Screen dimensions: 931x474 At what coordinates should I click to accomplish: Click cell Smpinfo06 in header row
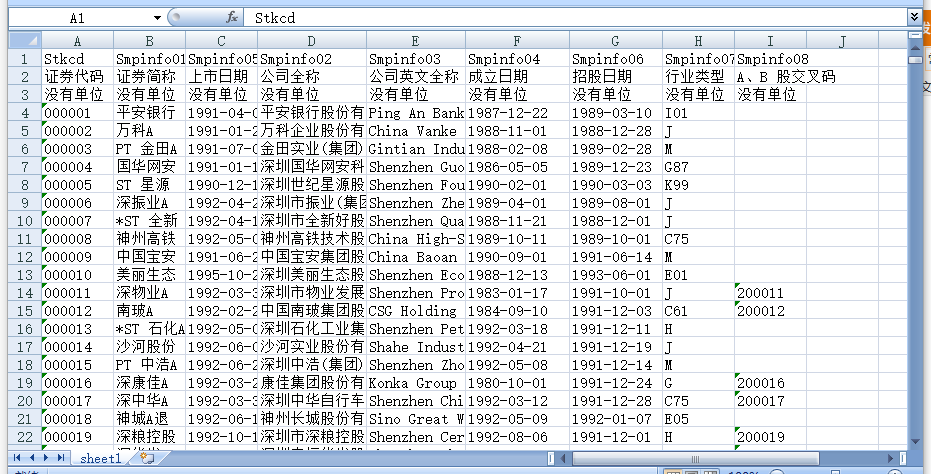616,59
